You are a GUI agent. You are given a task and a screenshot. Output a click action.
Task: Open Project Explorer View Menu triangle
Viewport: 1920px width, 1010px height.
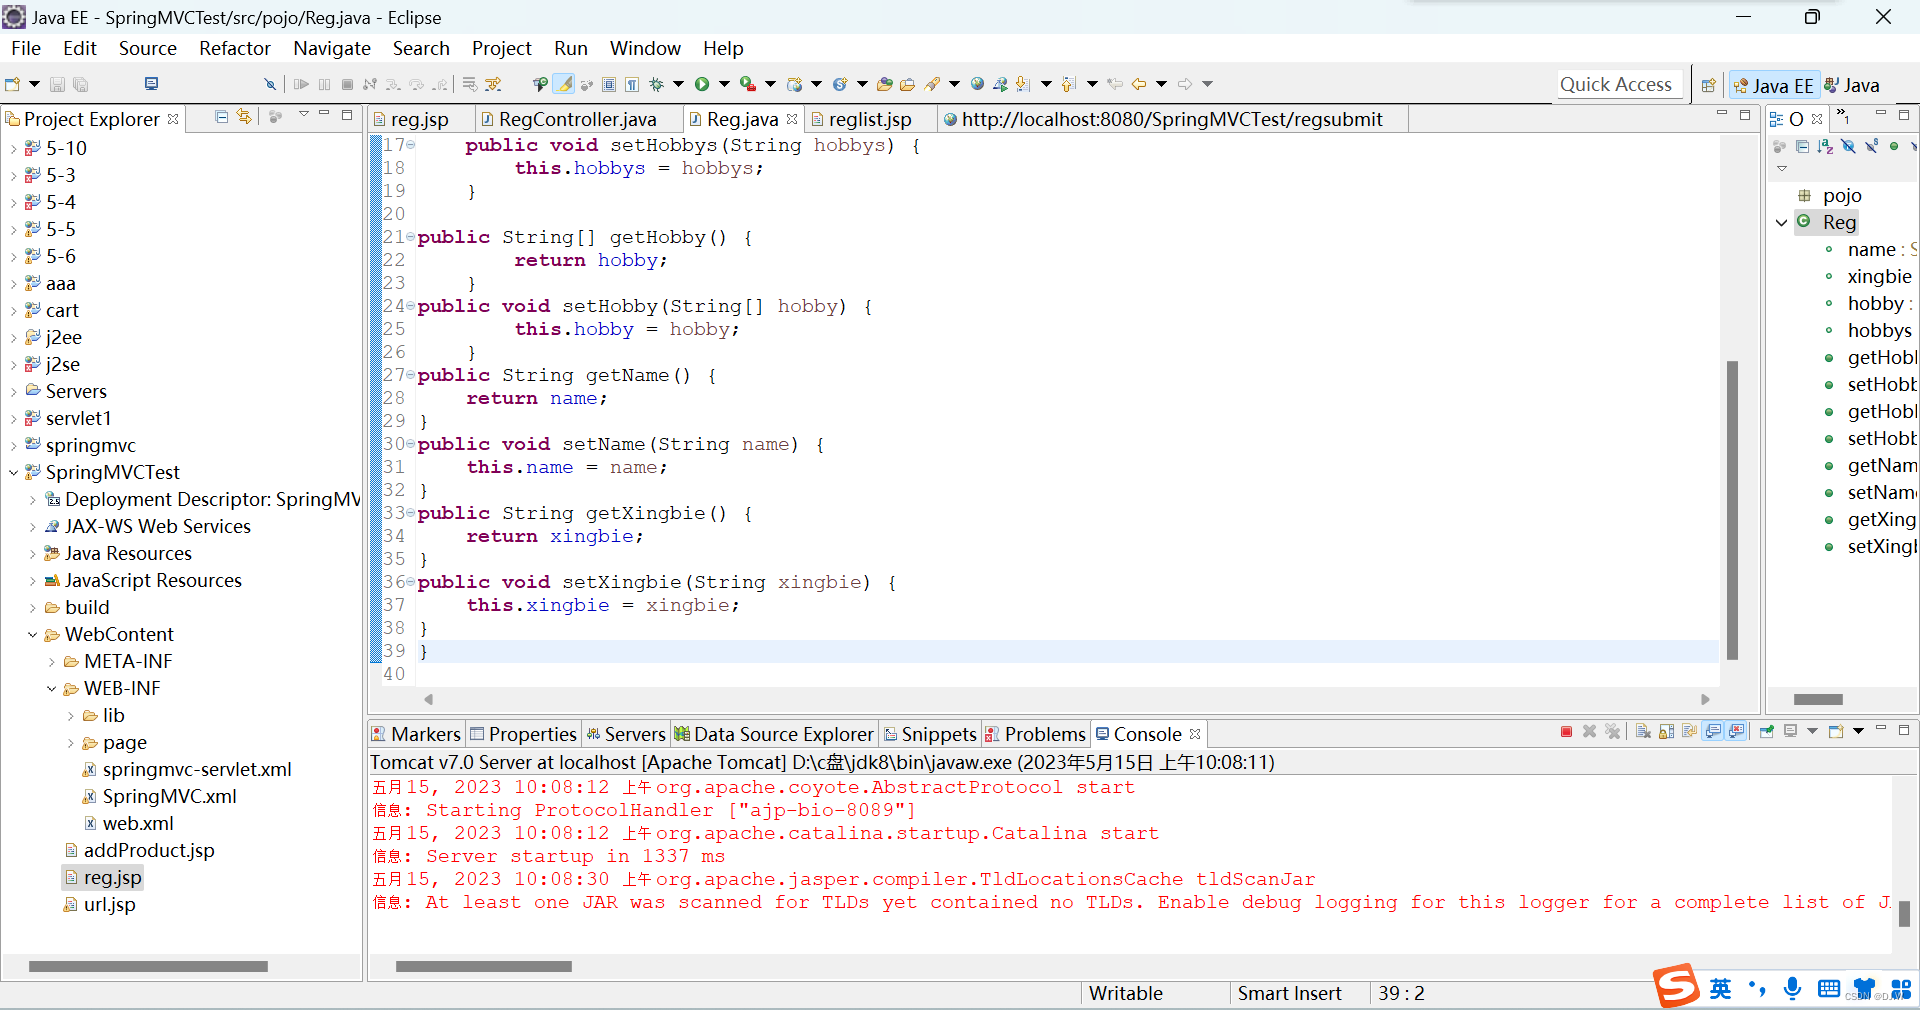coord(303,116)
